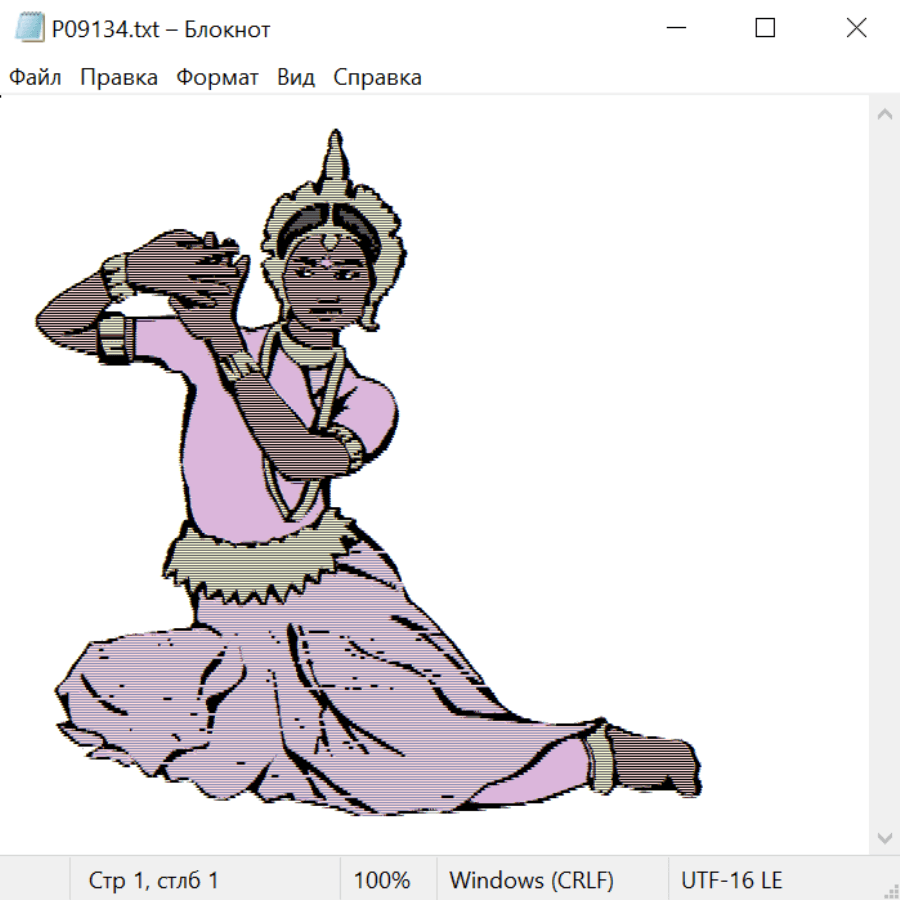Click the title text 'P09134.txt – Блокнот'
This screenshot has height=900, width=900.
[x=161, y=30]
